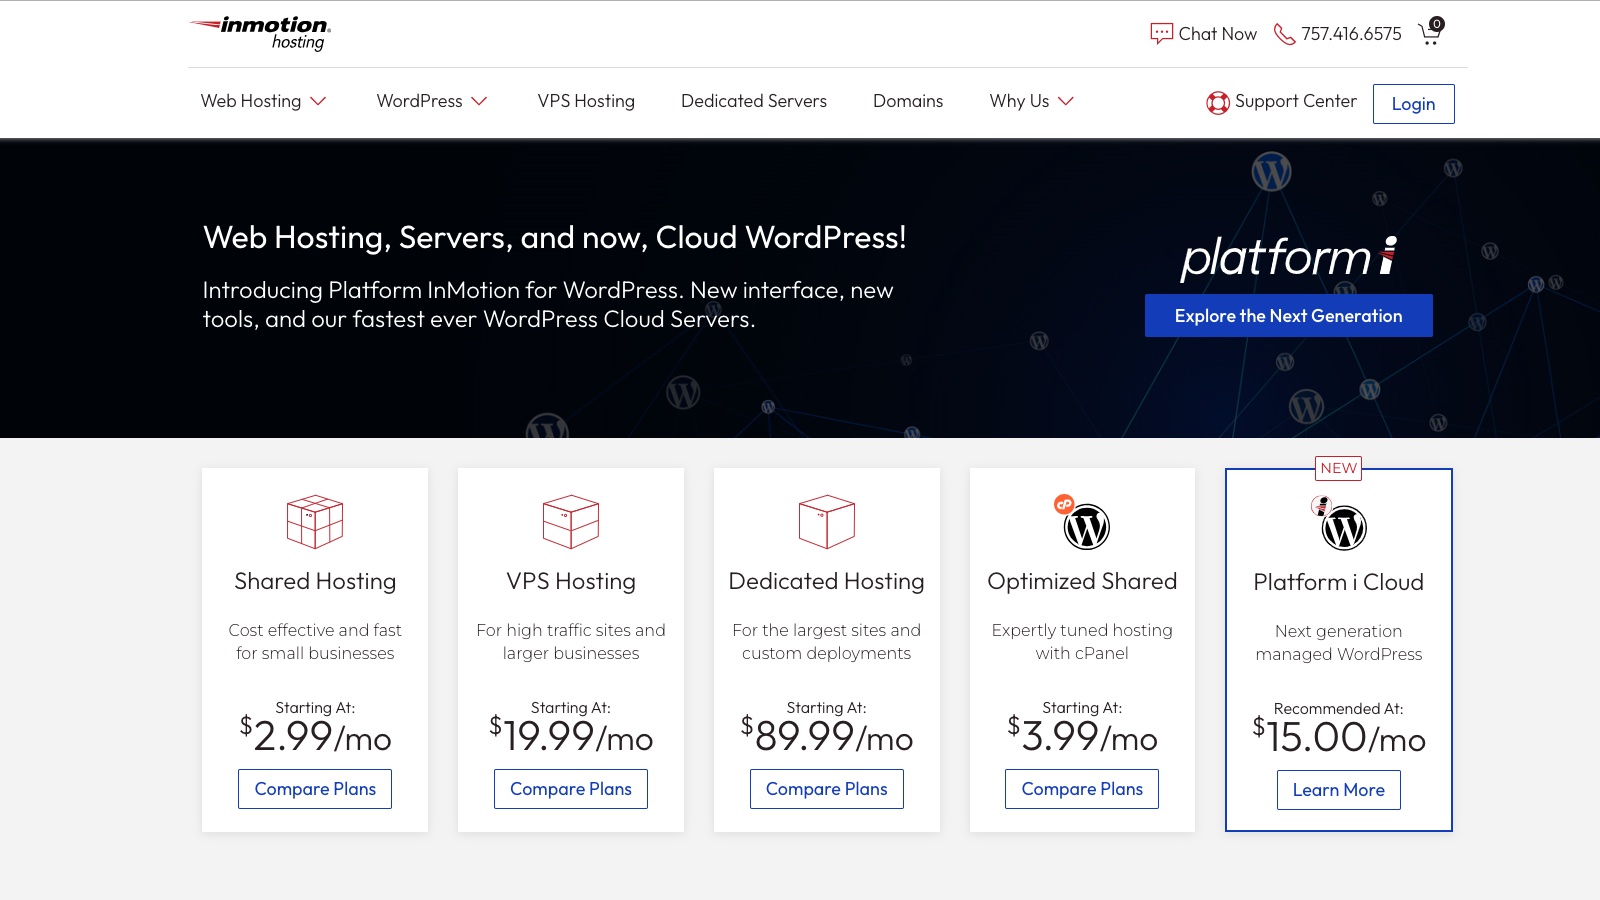Screen dimensions: 1600x900
Task: Click the $19.99/mo price
Action: 571,735
